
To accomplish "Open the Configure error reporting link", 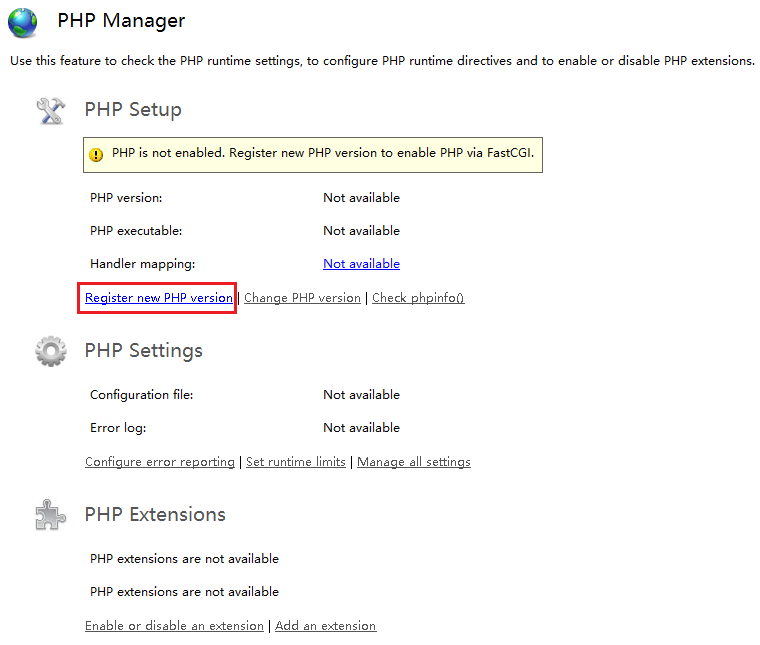I will 159,462.
